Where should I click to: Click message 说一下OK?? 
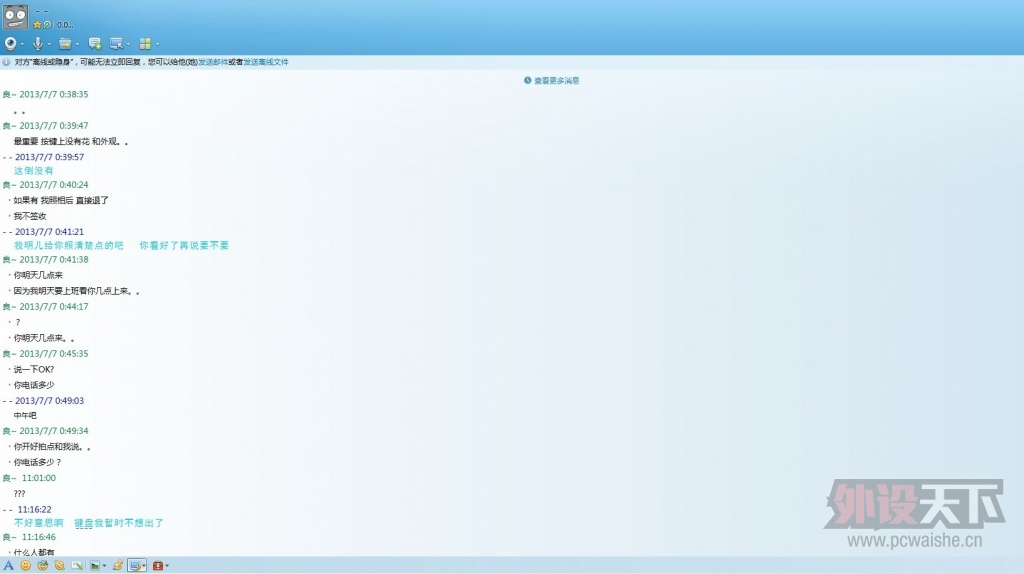(34, 370)
